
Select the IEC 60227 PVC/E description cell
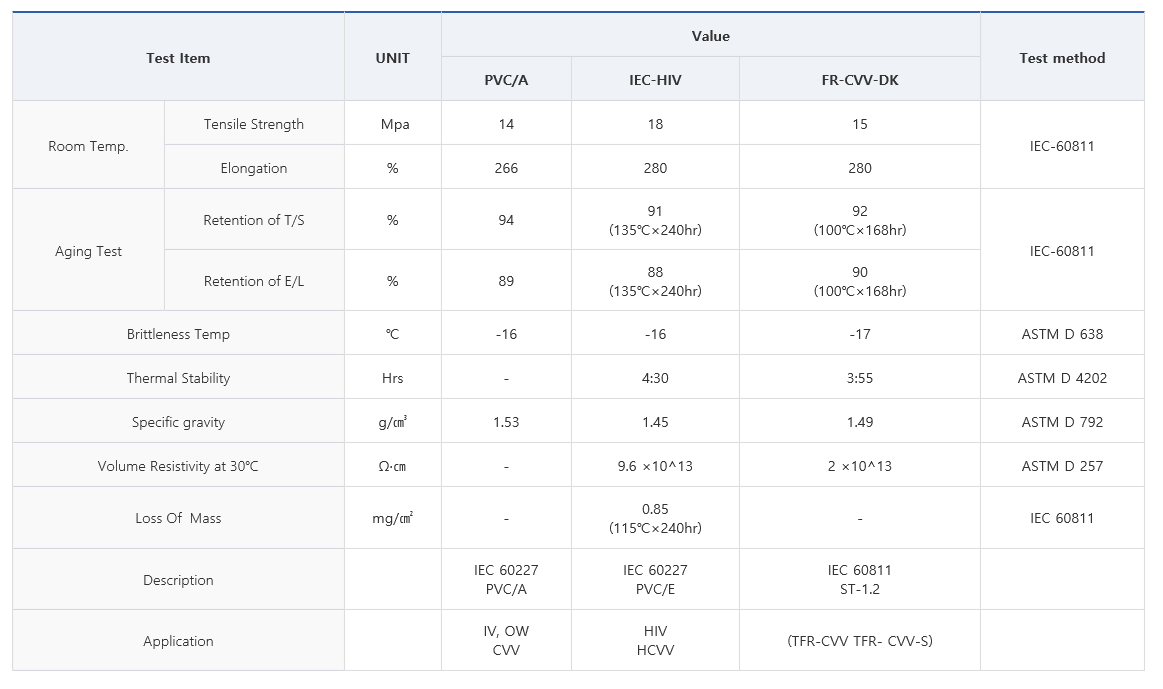click(x=655, y=579)
